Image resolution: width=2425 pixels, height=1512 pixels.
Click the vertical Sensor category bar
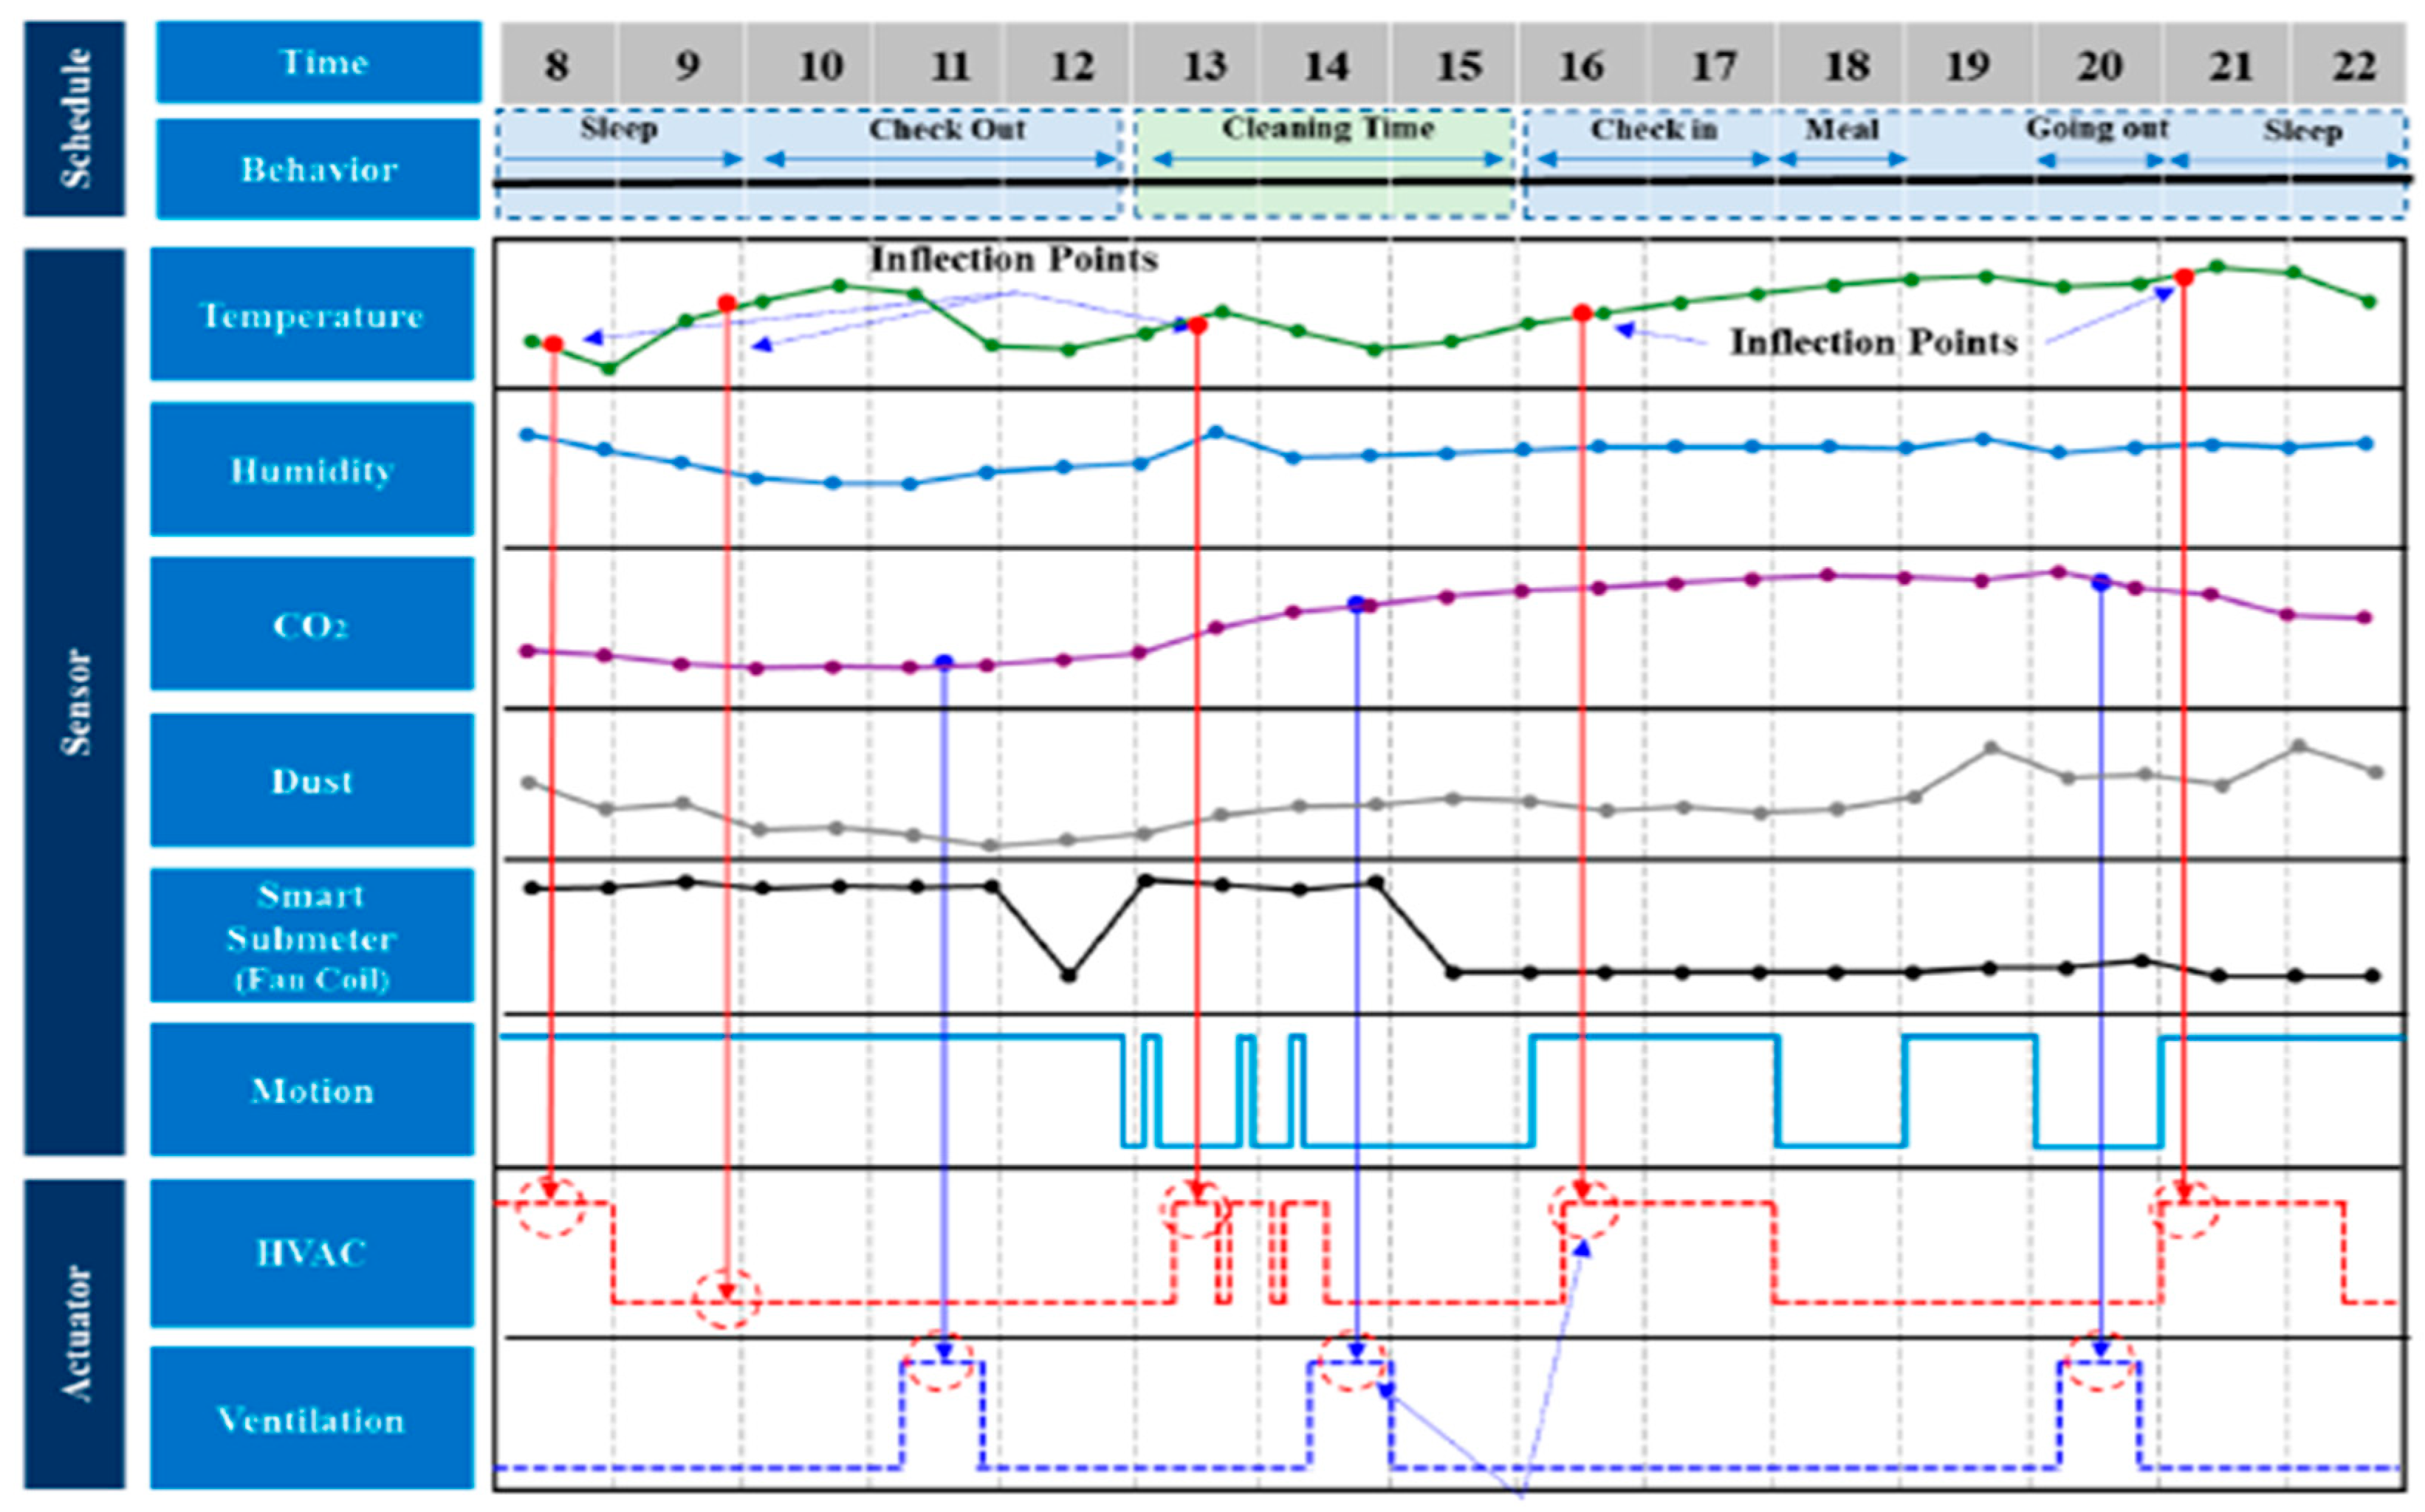pyautogui.click(x=75, y=701)
